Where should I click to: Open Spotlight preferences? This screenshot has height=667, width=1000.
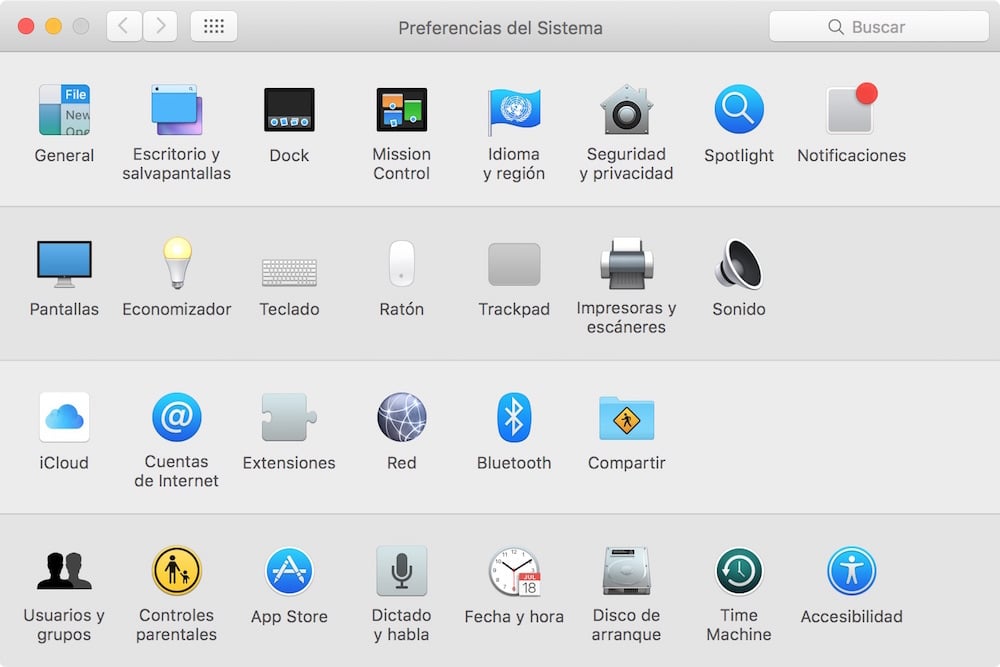[x=739, y=110]
